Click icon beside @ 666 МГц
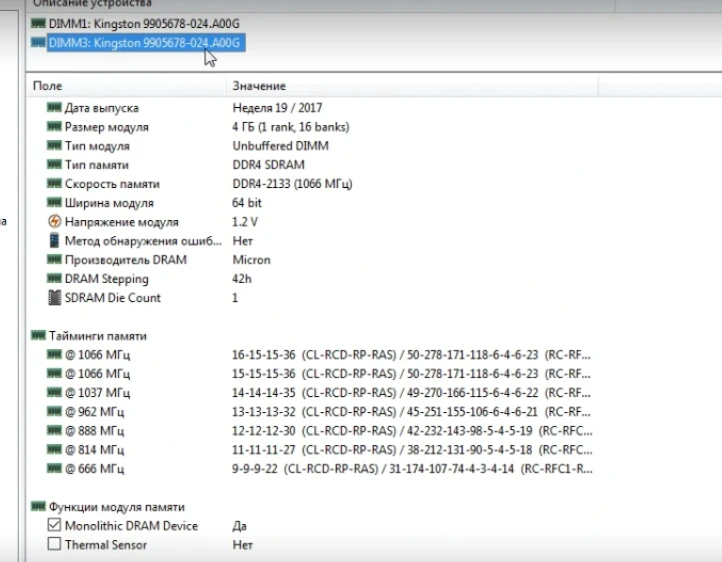Screen dimensions: 722x562 tap(54, 468)
